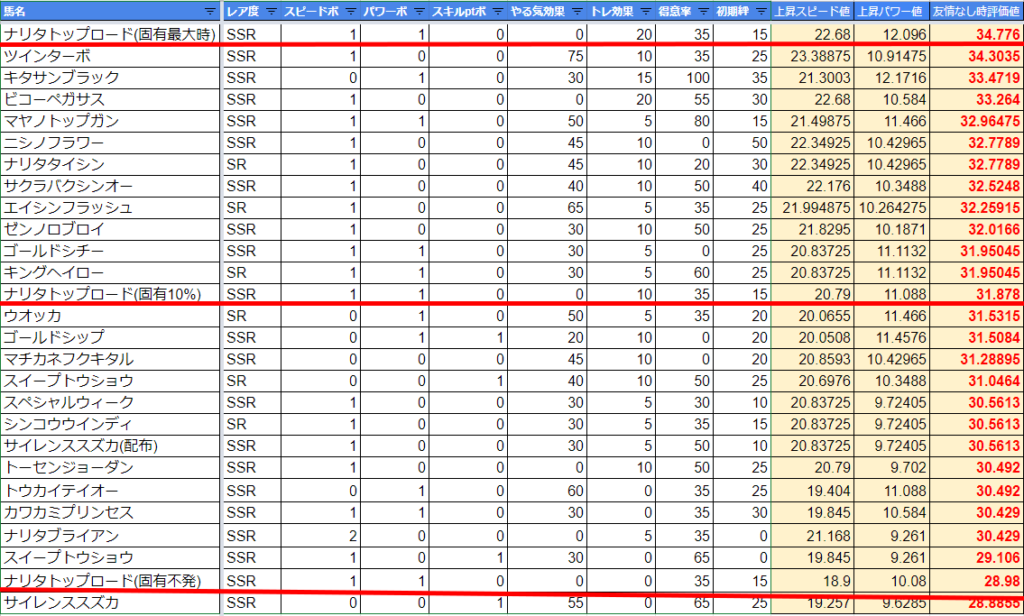The image size is (1024, 616).
Task: Select the サイレンススズカ(配布) name cell
Action: tap(110, 446)
